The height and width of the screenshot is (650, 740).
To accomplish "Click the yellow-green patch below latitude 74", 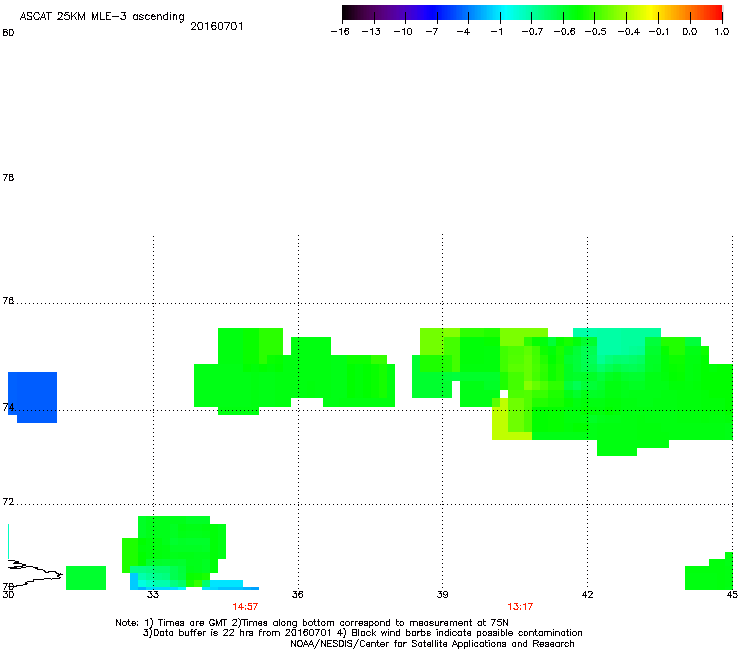I will click(511, 419).
